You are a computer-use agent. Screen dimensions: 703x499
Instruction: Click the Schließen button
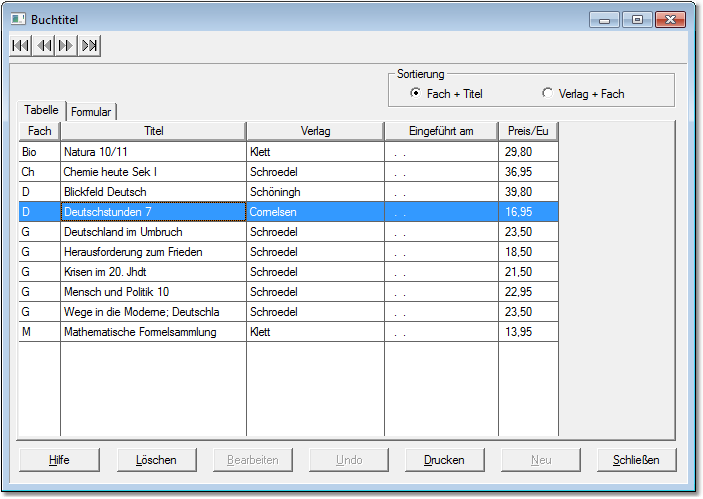(636, 460)
